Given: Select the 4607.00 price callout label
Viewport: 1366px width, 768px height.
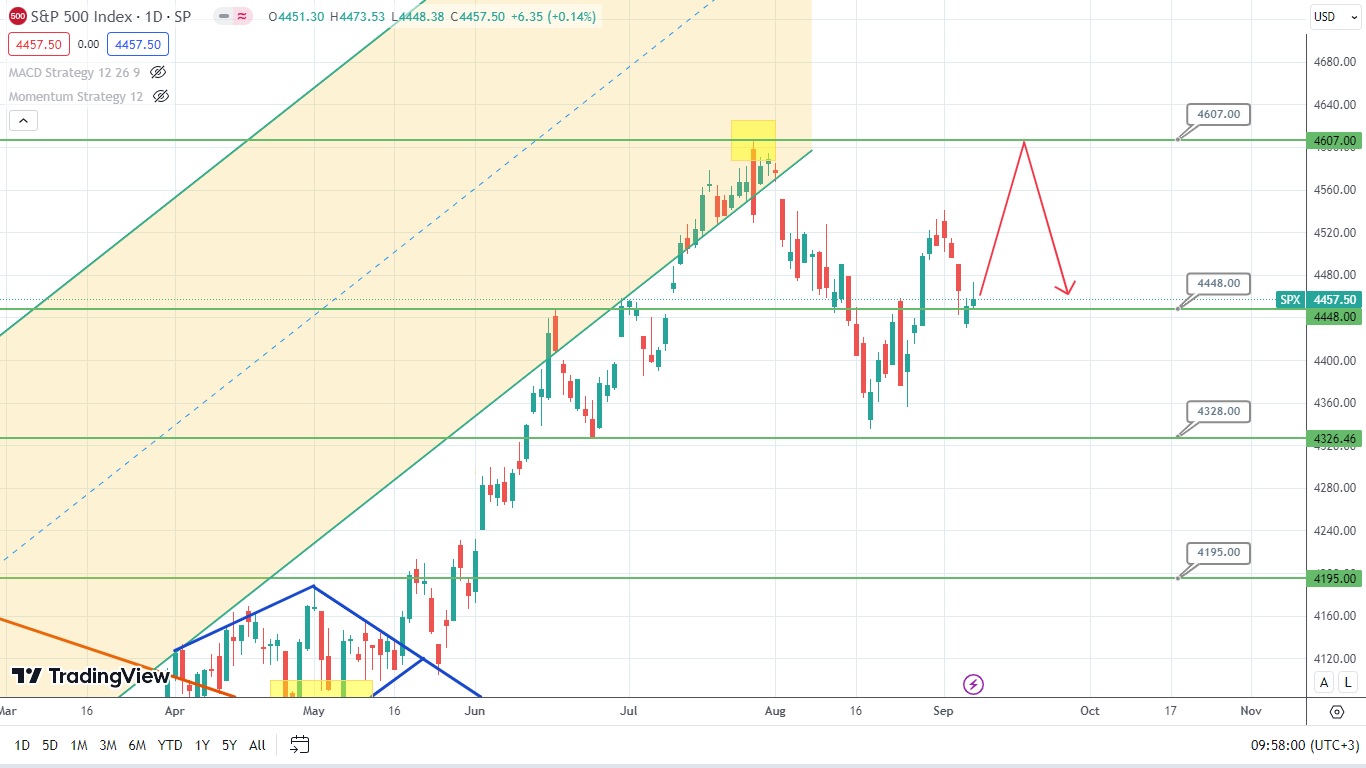Looking at the screenshot, I should pyautogui.click(x=1218, y=114).
